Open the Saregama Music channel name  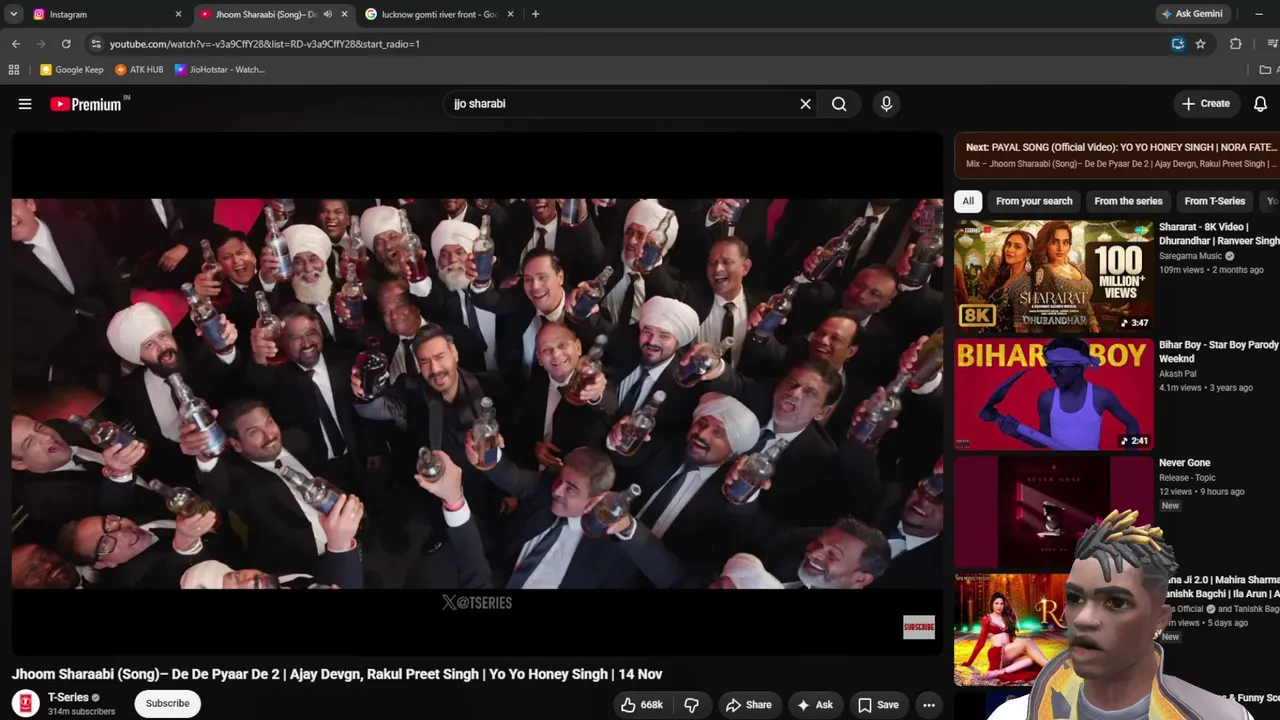[x=1191, y=256]
